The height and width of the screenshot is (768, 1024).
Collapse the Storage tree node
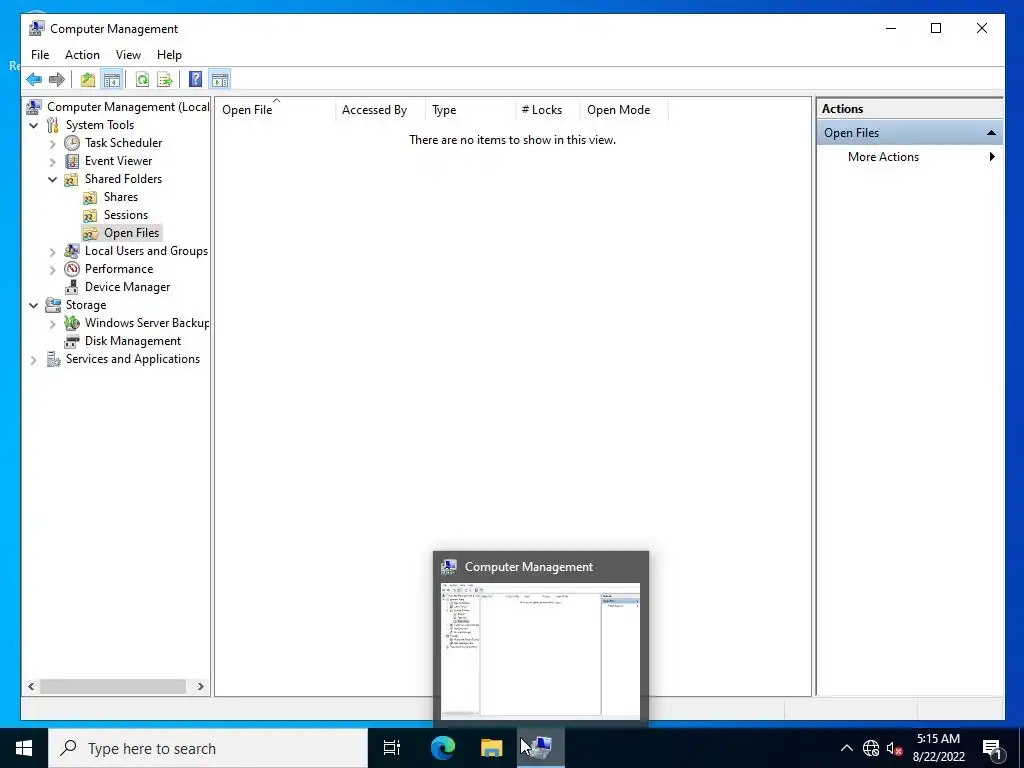tap(34, 305)
